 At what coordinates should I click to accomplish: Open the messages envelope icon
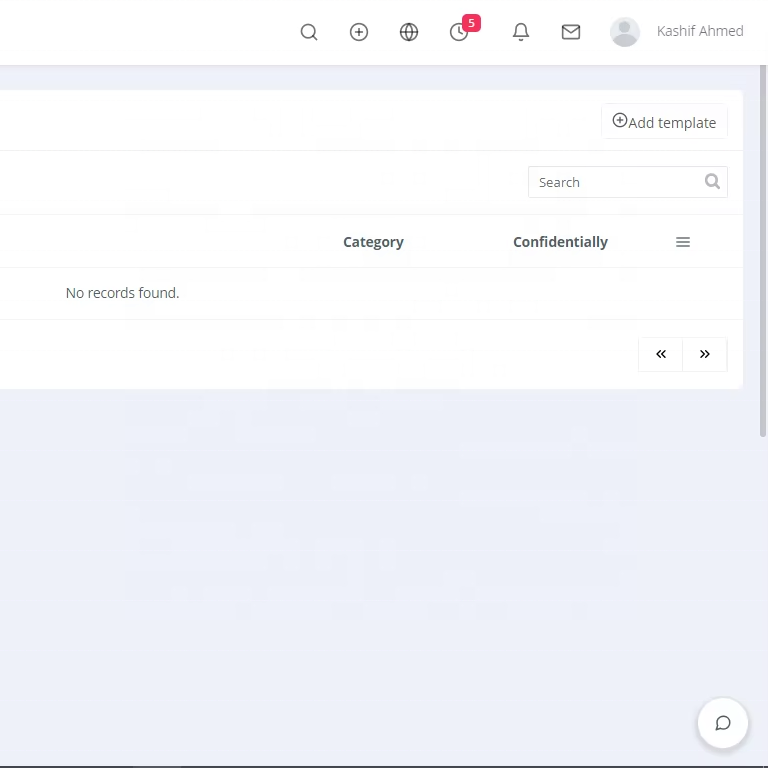(571, 32)
